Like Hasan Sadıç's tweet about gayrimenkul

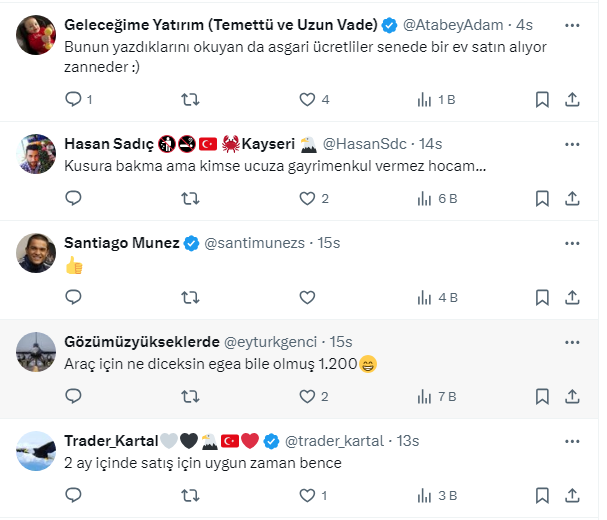[x=308, y=198]
